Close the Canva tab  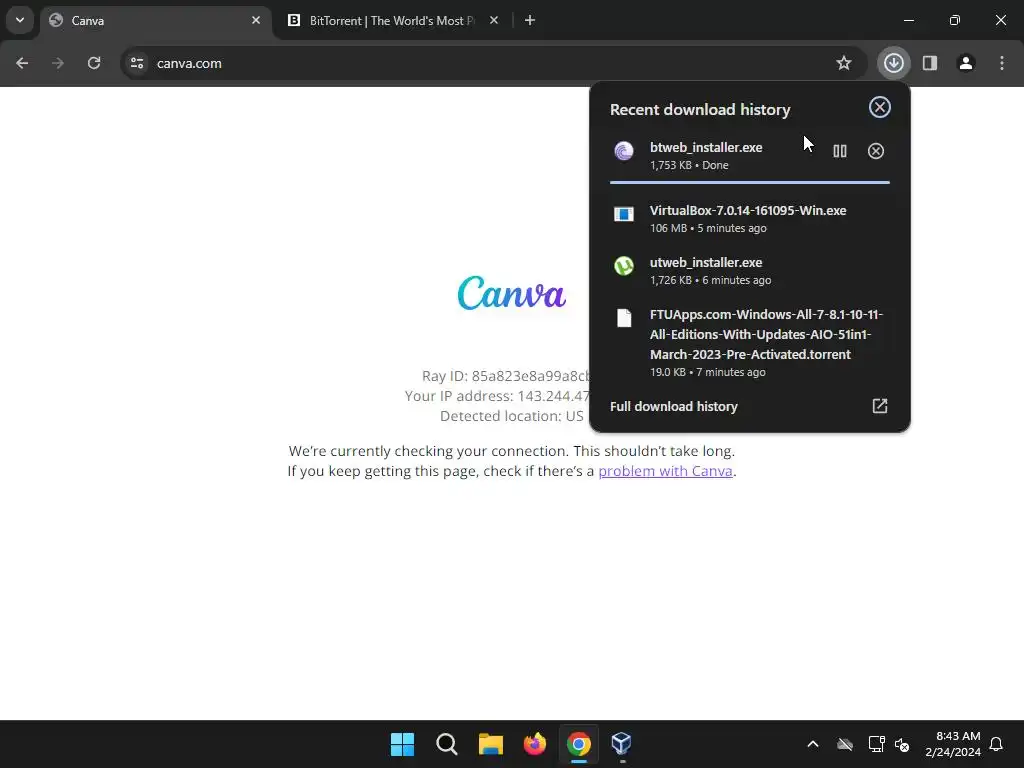(x=256, y=20)
